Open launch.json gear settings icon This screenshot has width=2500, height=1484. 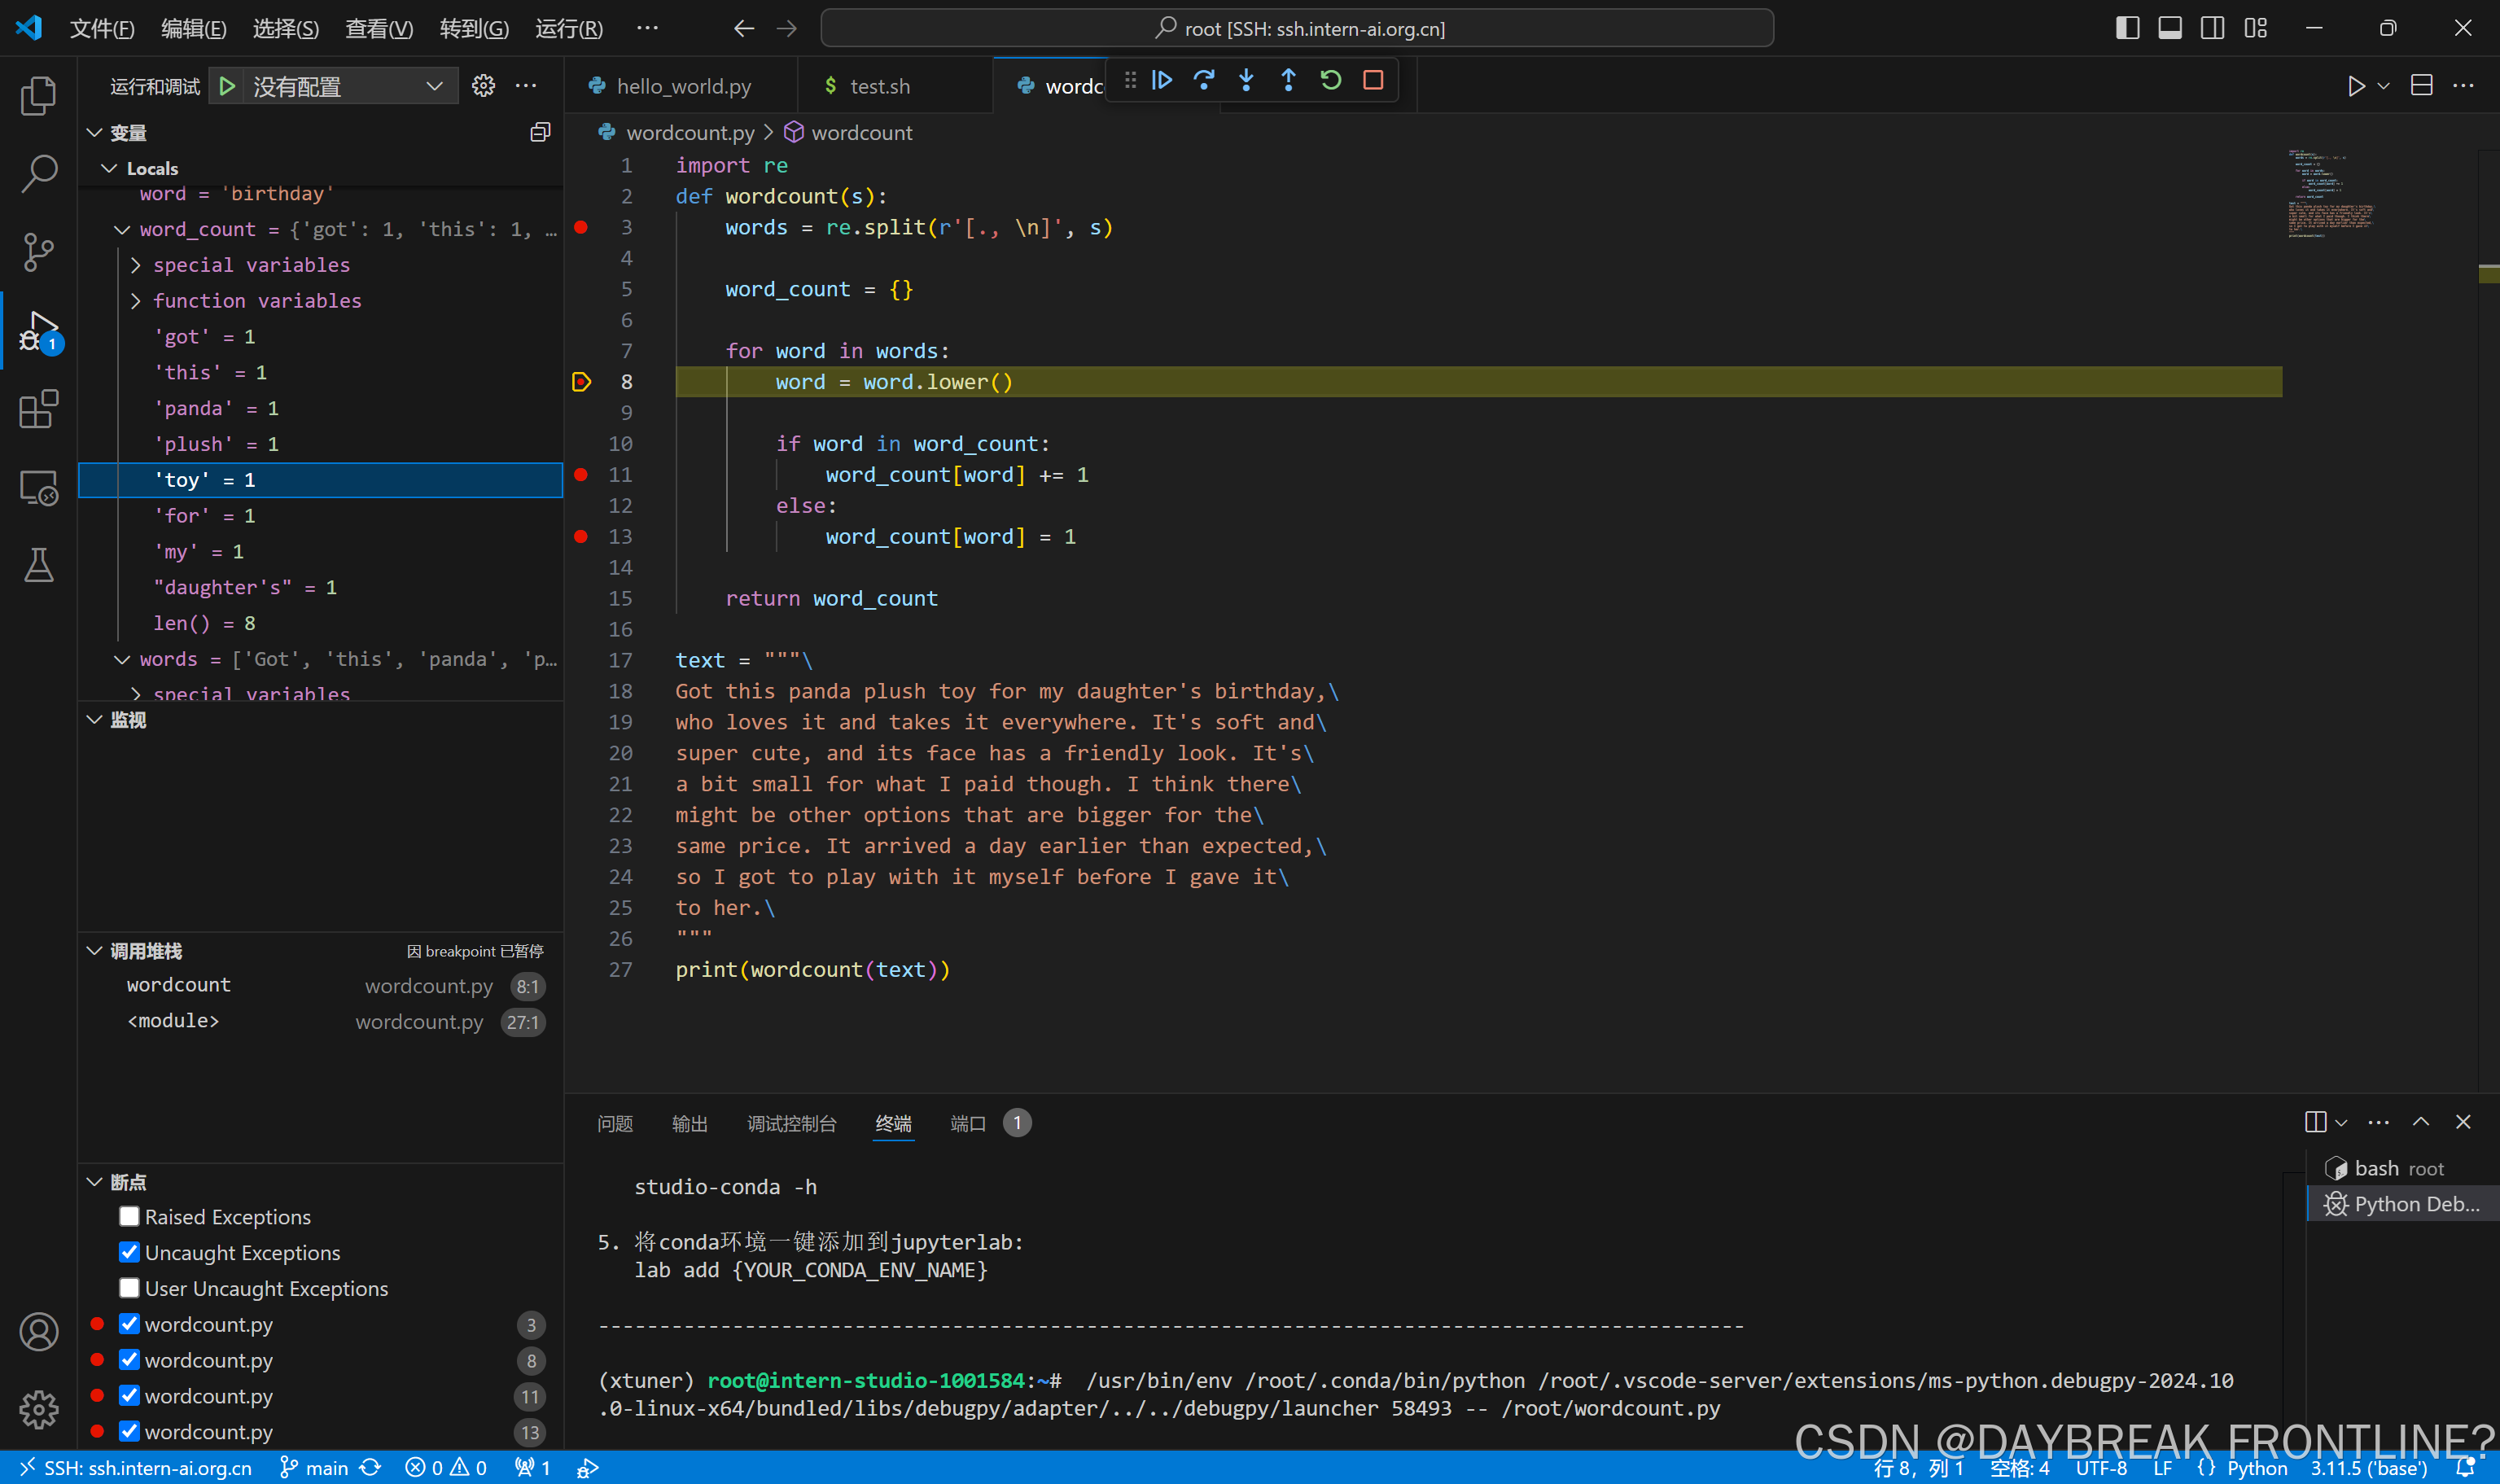483,86
